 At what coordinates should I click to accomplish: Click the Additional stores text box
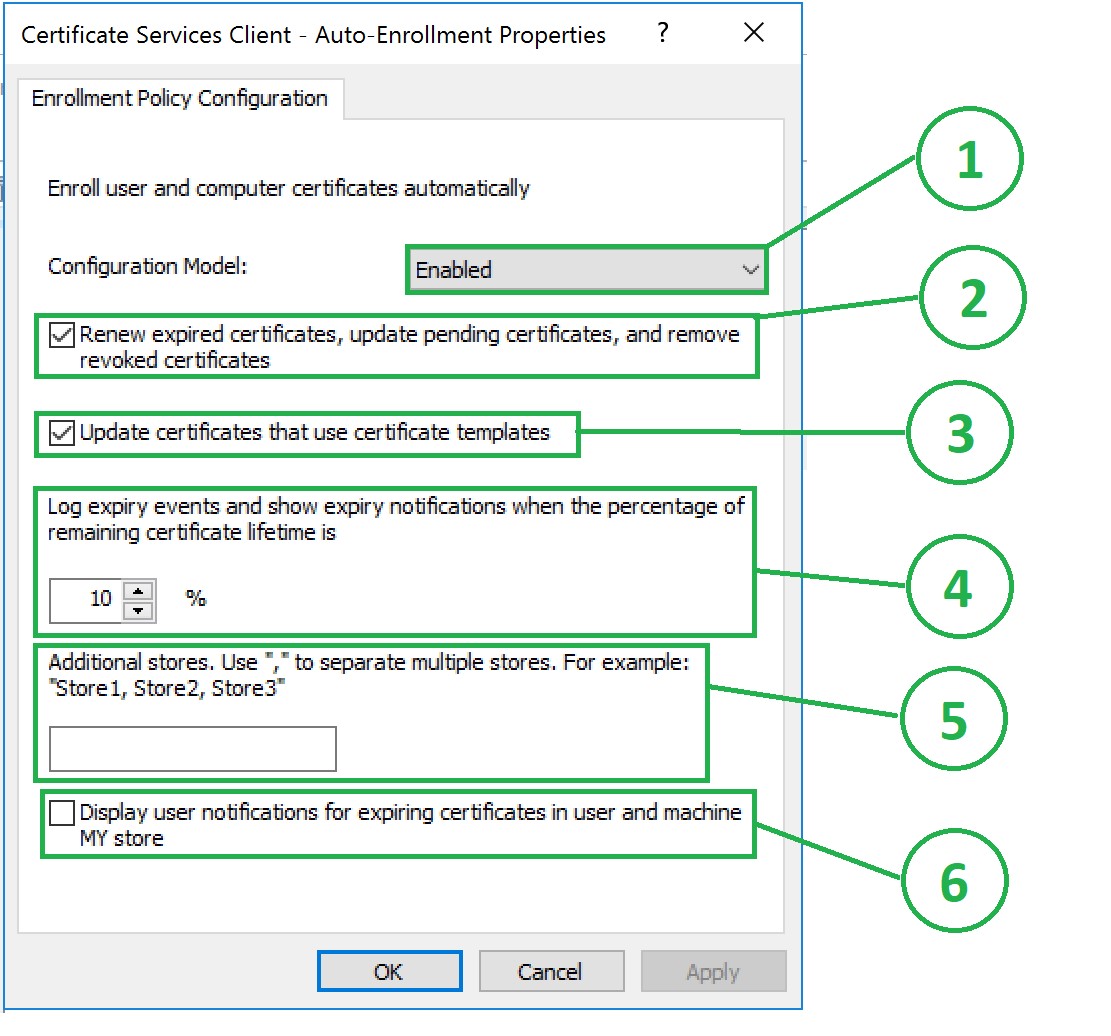[192, 749]
